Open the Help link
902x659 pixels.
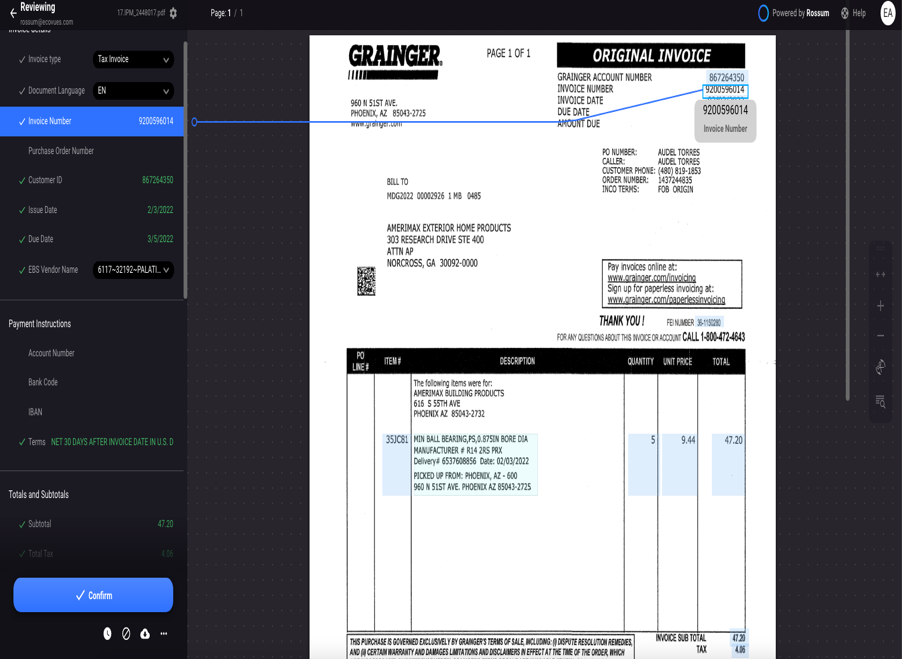(x=853, y=13)
